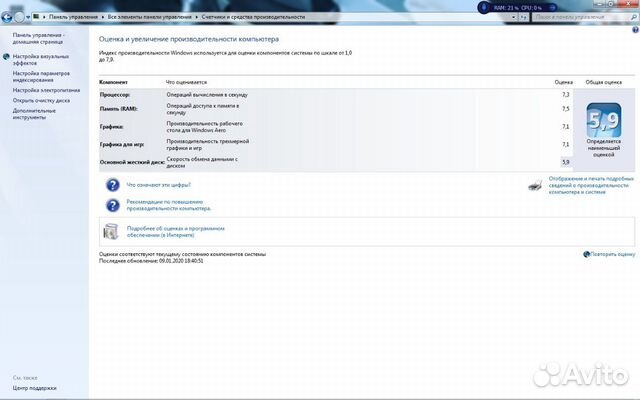
Task: Click hard disk score value 5,9
Action: click(x=565, y=162)
